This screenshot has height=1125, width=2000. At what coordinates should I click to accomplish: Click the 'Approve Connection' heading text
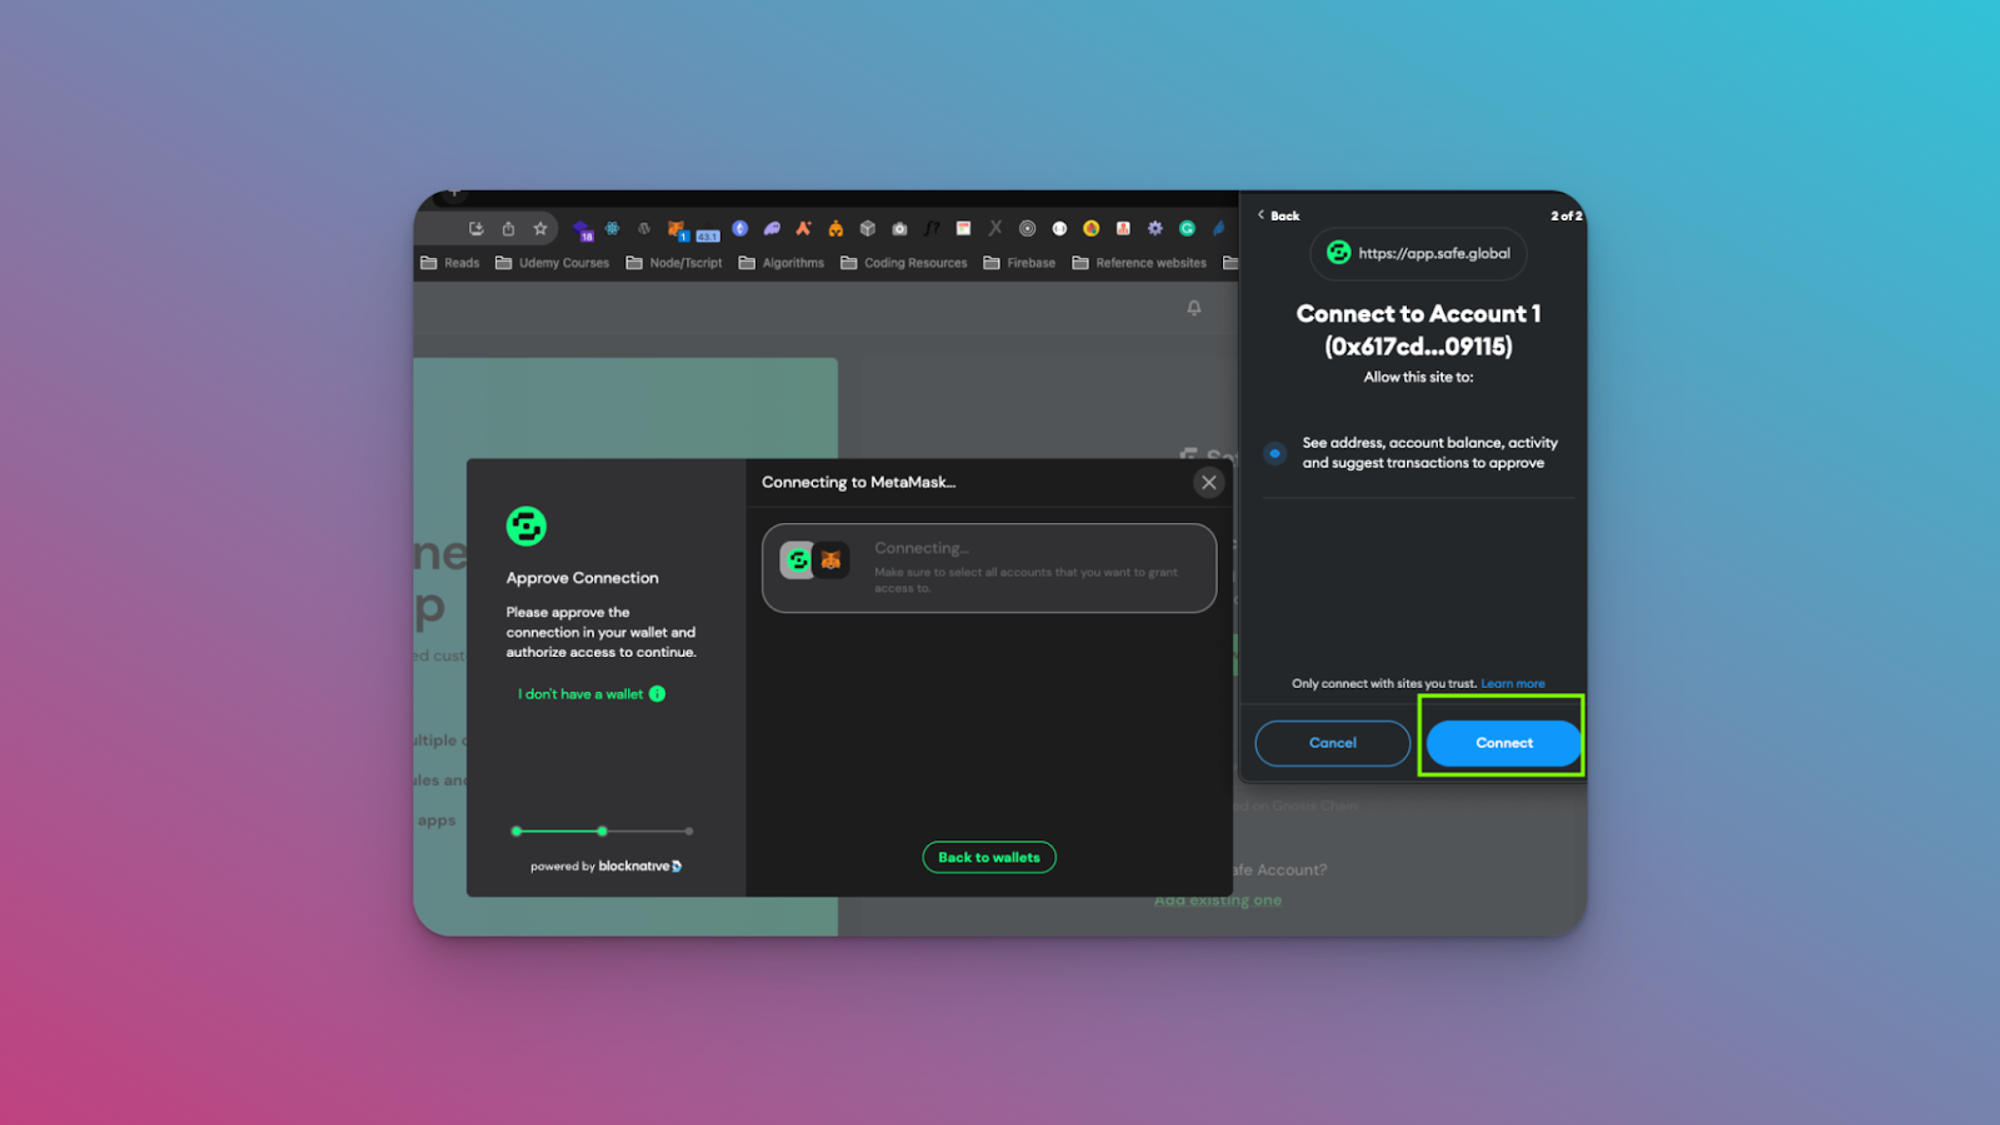point(582,578)
